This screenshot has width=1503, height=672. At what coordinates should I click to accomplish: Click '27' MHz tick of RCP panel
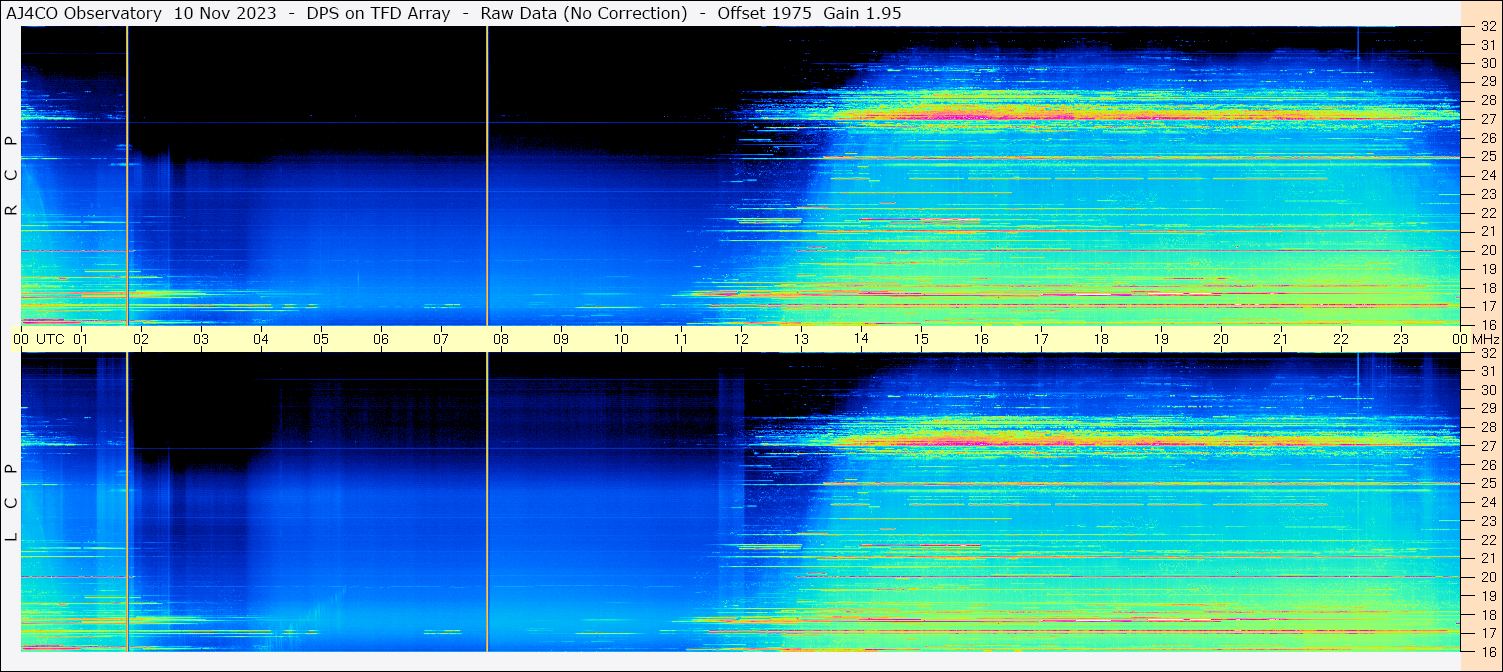pos(1487,119)
